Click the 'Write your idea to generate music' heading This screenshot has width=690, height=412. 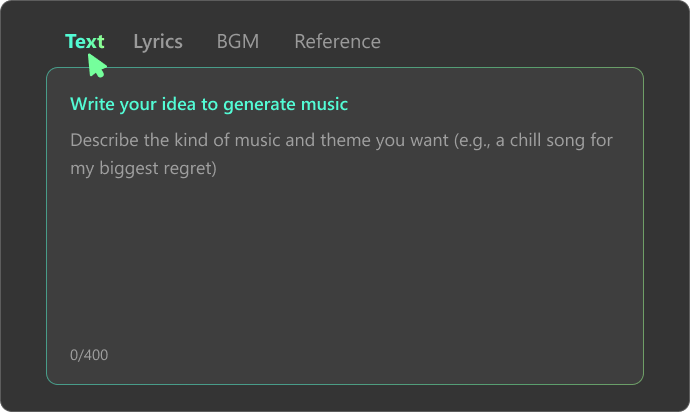coord(209,104)
